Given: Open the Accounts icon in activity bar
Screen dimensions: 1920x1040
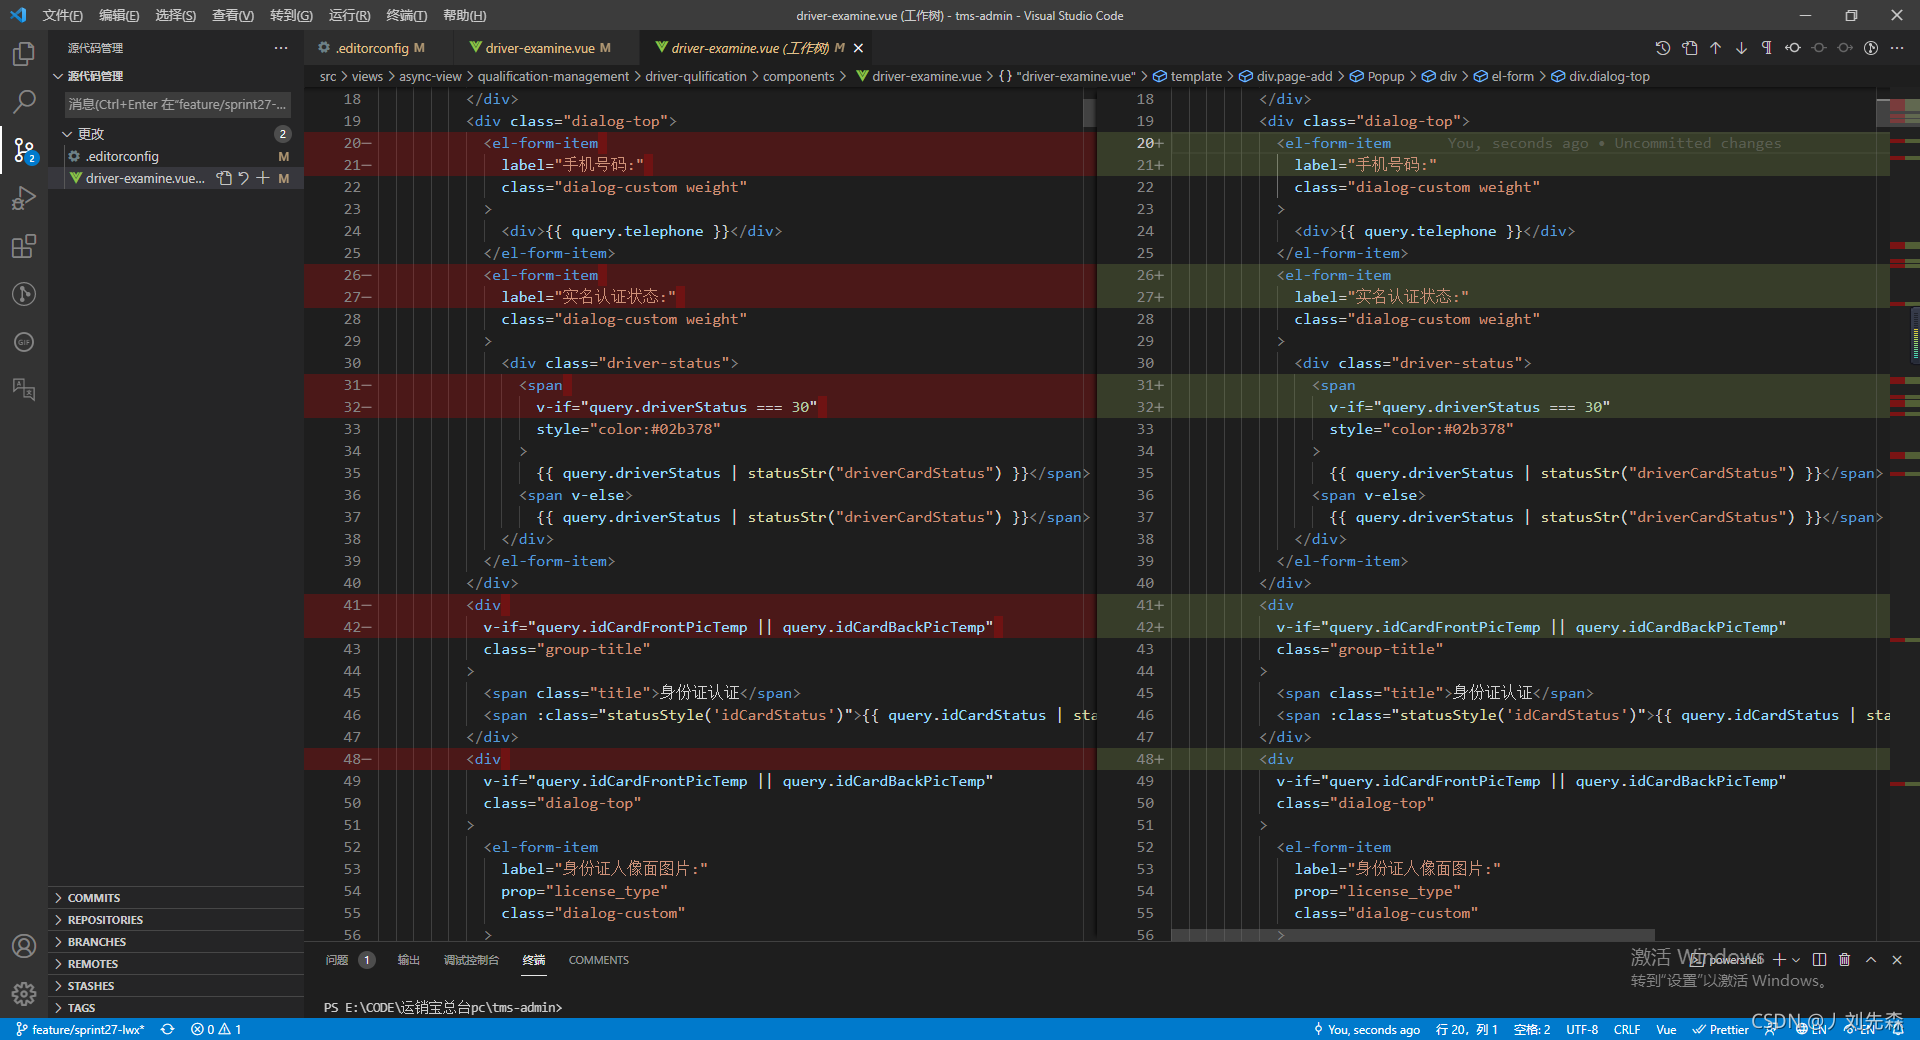Looking at the screenshot, I should click(24, 946).
